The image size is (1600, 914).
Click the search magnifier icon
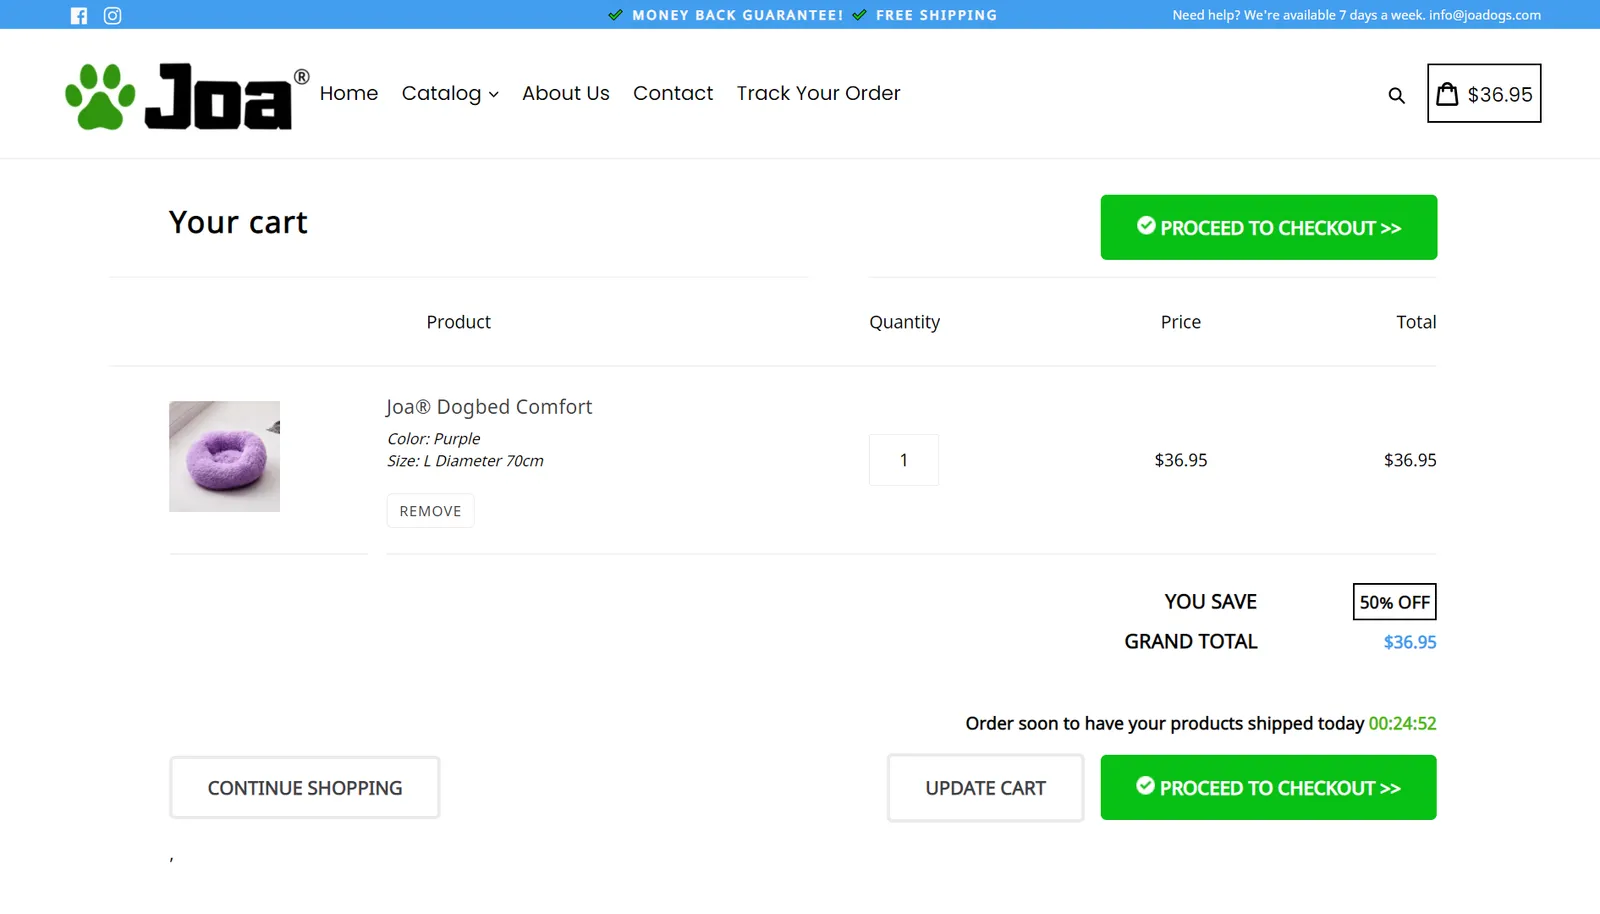click(x=1397, y=95)
